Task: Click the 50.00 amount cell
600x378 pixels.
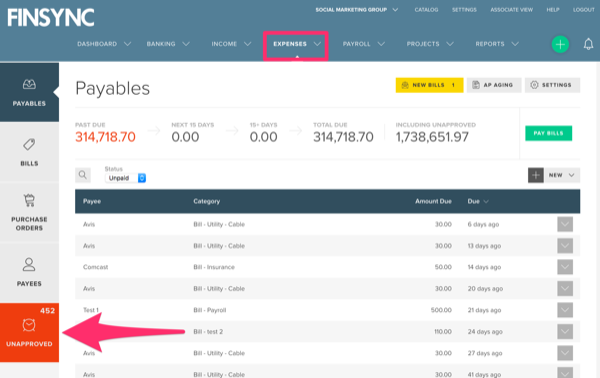Action: pos(443,267)
